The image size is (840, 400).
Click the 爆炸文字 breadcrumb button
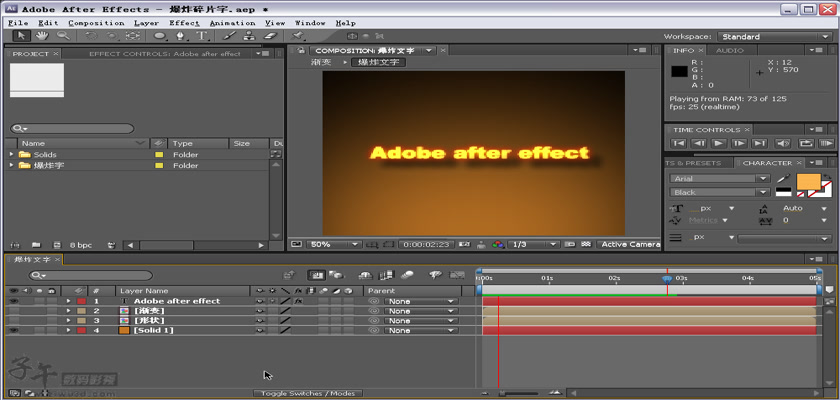coord(378,63)
